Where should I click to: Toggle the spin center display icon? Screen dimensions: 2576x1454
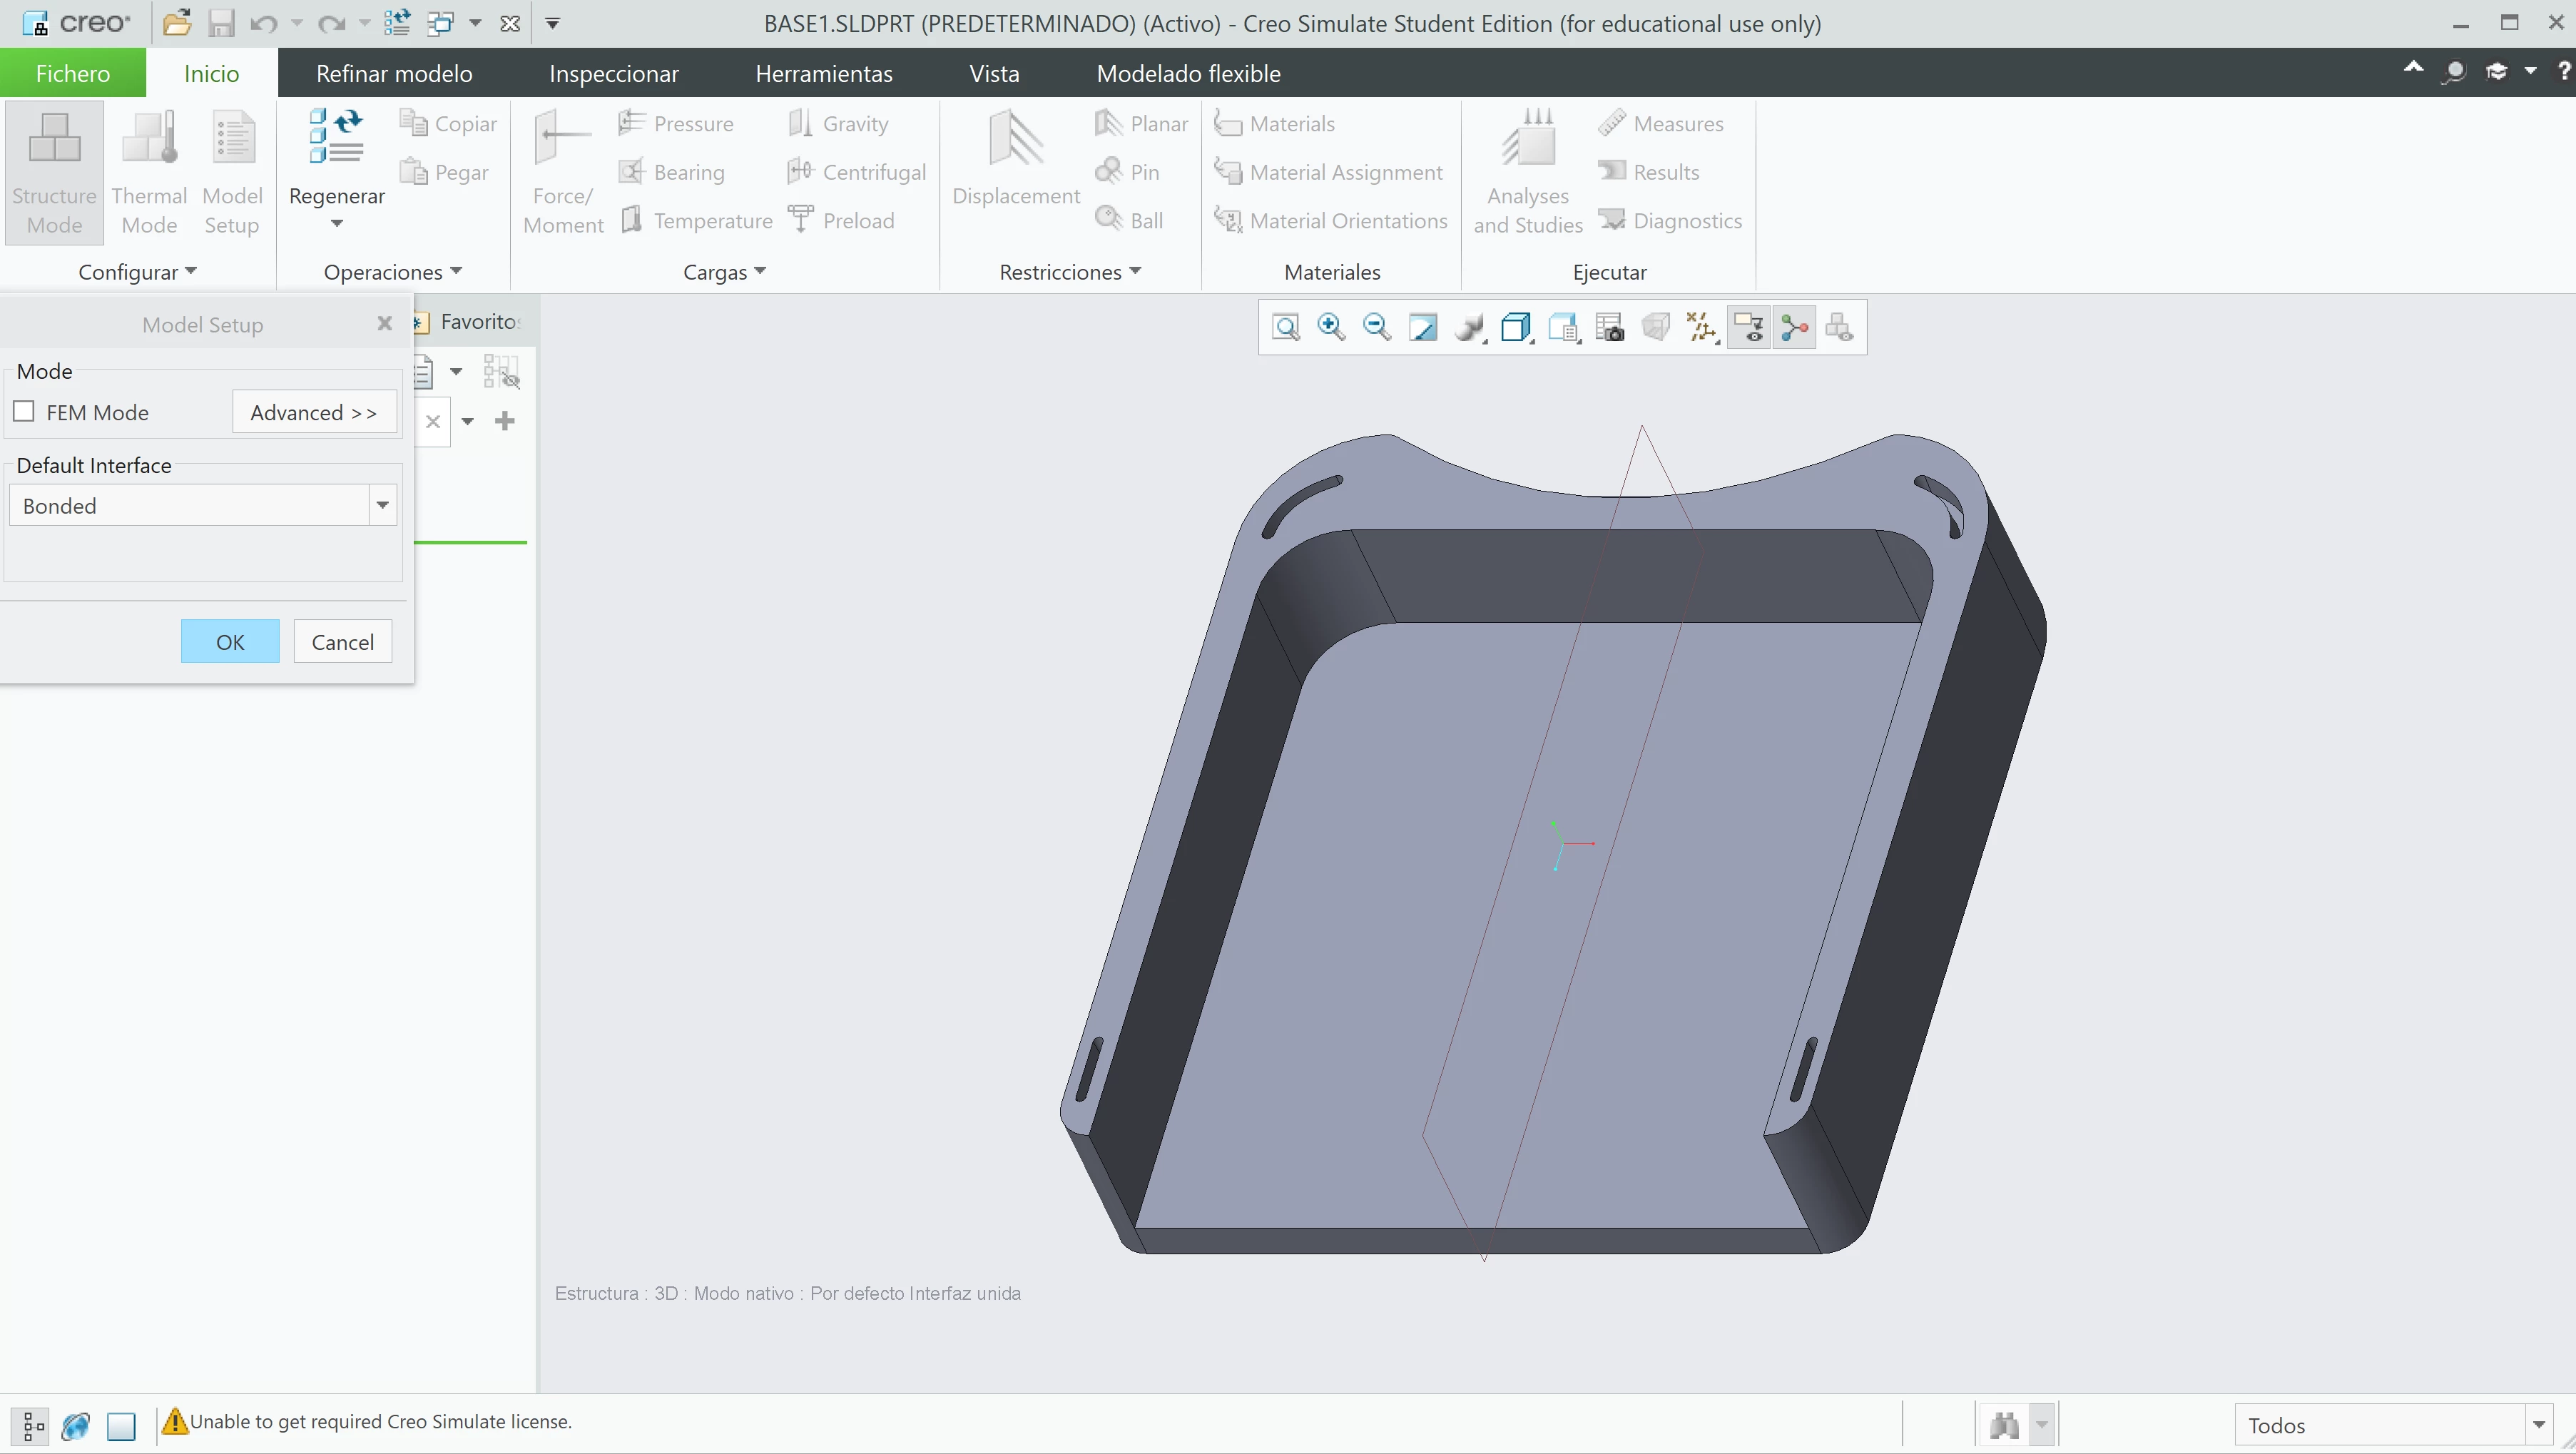click(1795, 327)
